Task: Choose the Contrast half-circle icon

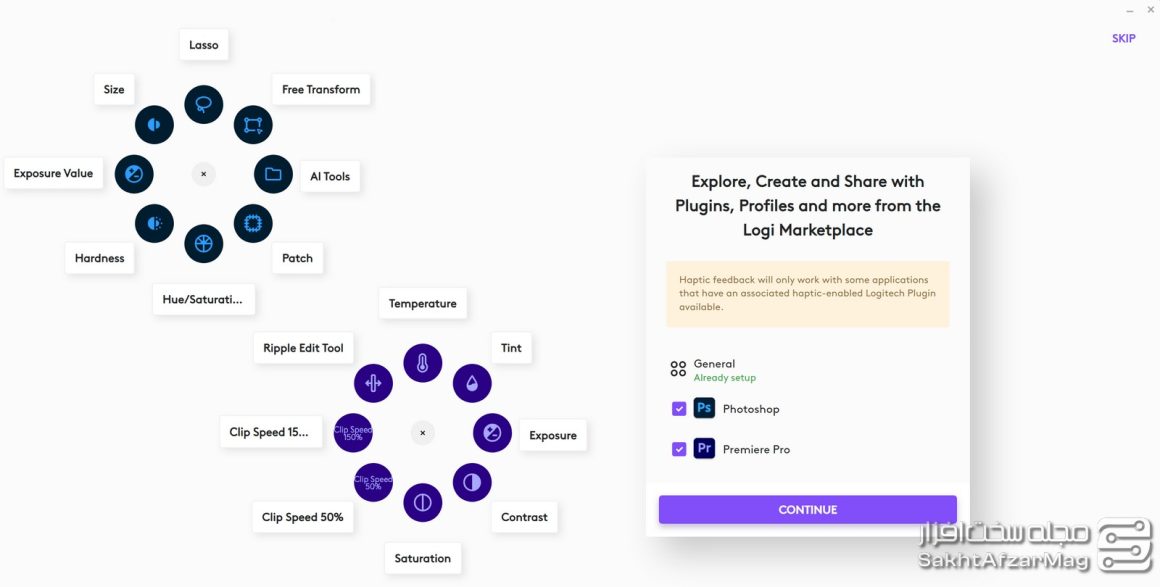Action: [x=472, y=482]
